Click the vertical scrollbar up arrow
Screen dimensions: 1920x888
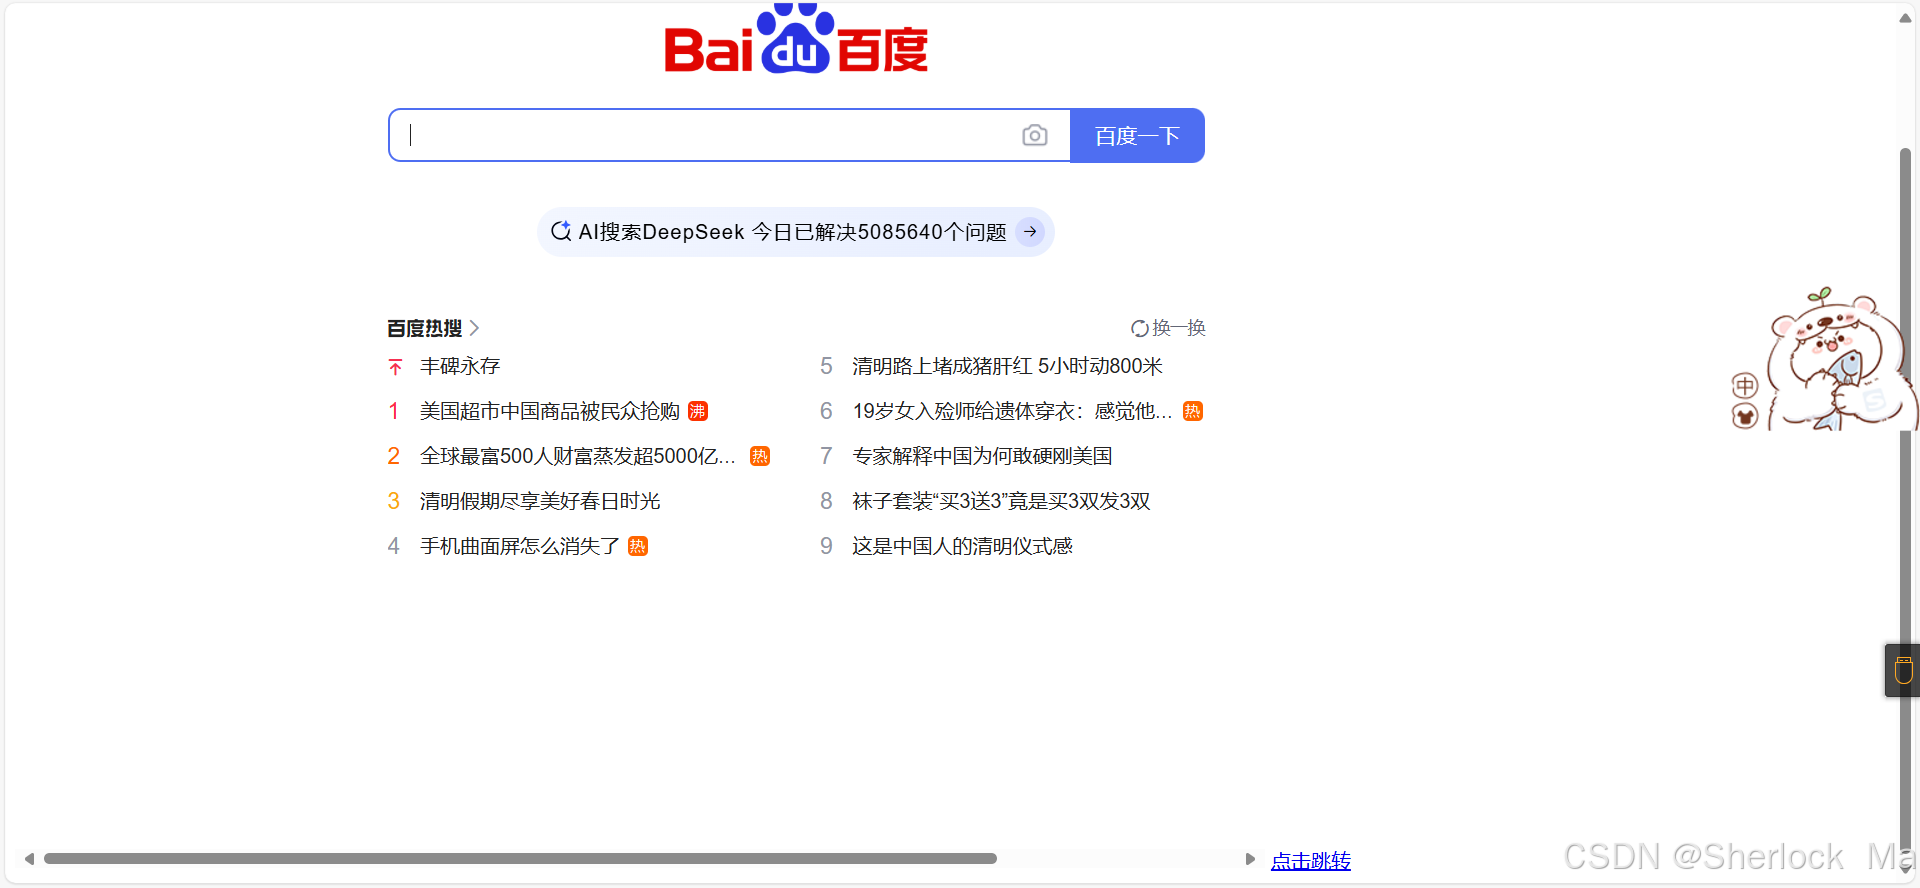click(x=1906, y=18)
